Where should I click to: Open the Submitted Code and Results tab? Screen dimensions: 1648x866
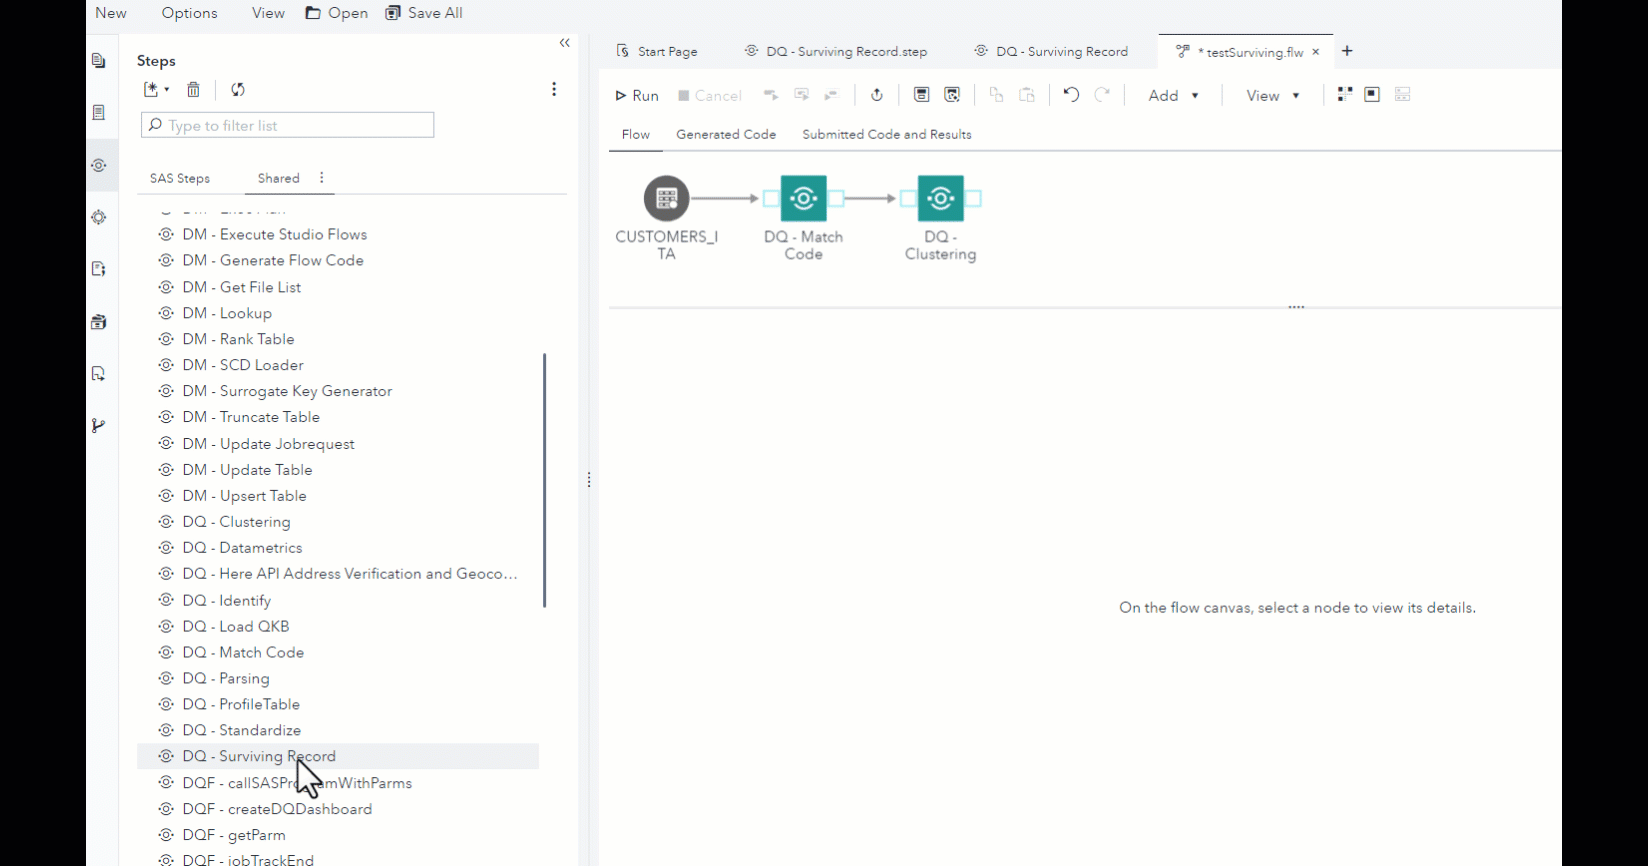tap(887, 134)
